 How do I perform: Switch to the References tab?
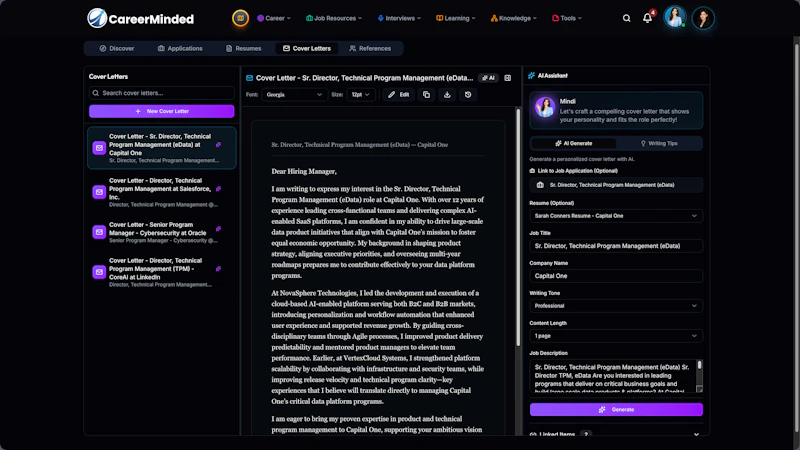[x=370, y=48]
